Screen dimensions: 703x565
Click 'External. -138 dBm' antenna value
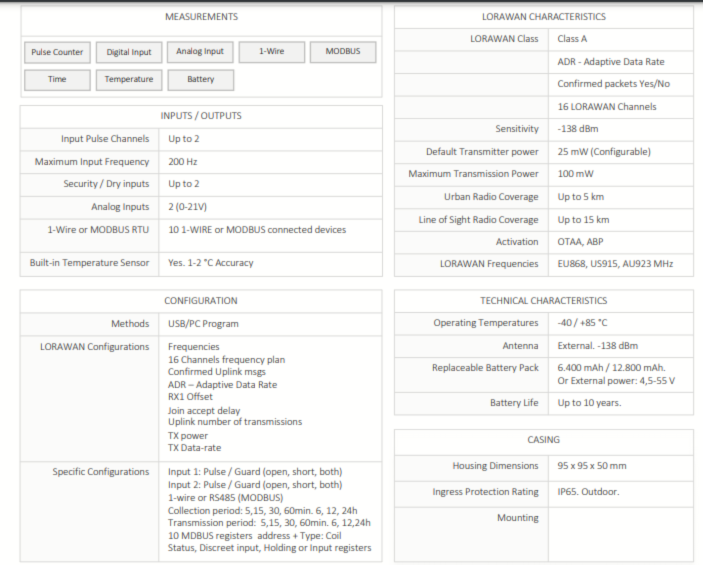click(598, 346)
